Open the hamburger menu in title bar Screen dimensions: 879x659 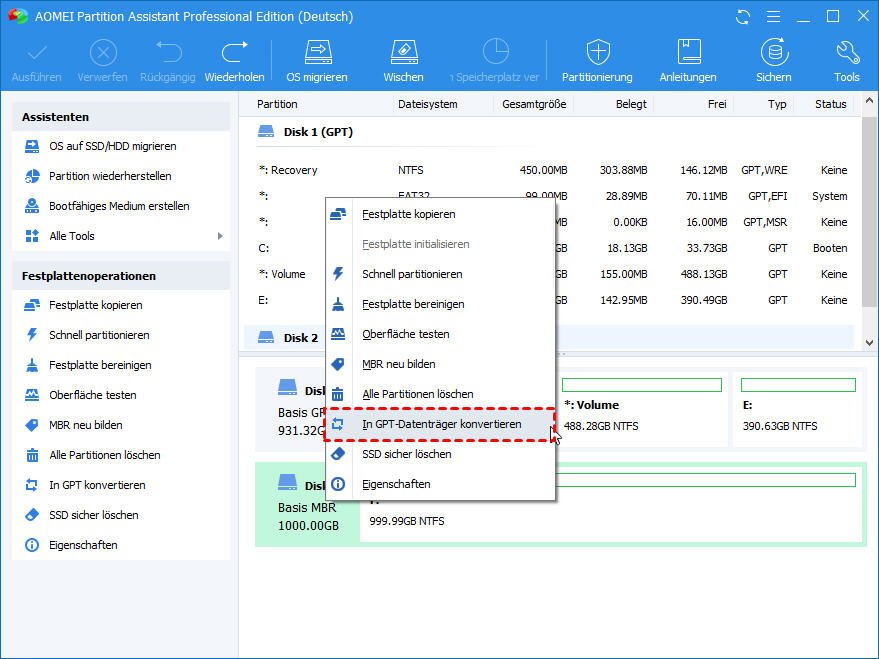tap(774, 17)
